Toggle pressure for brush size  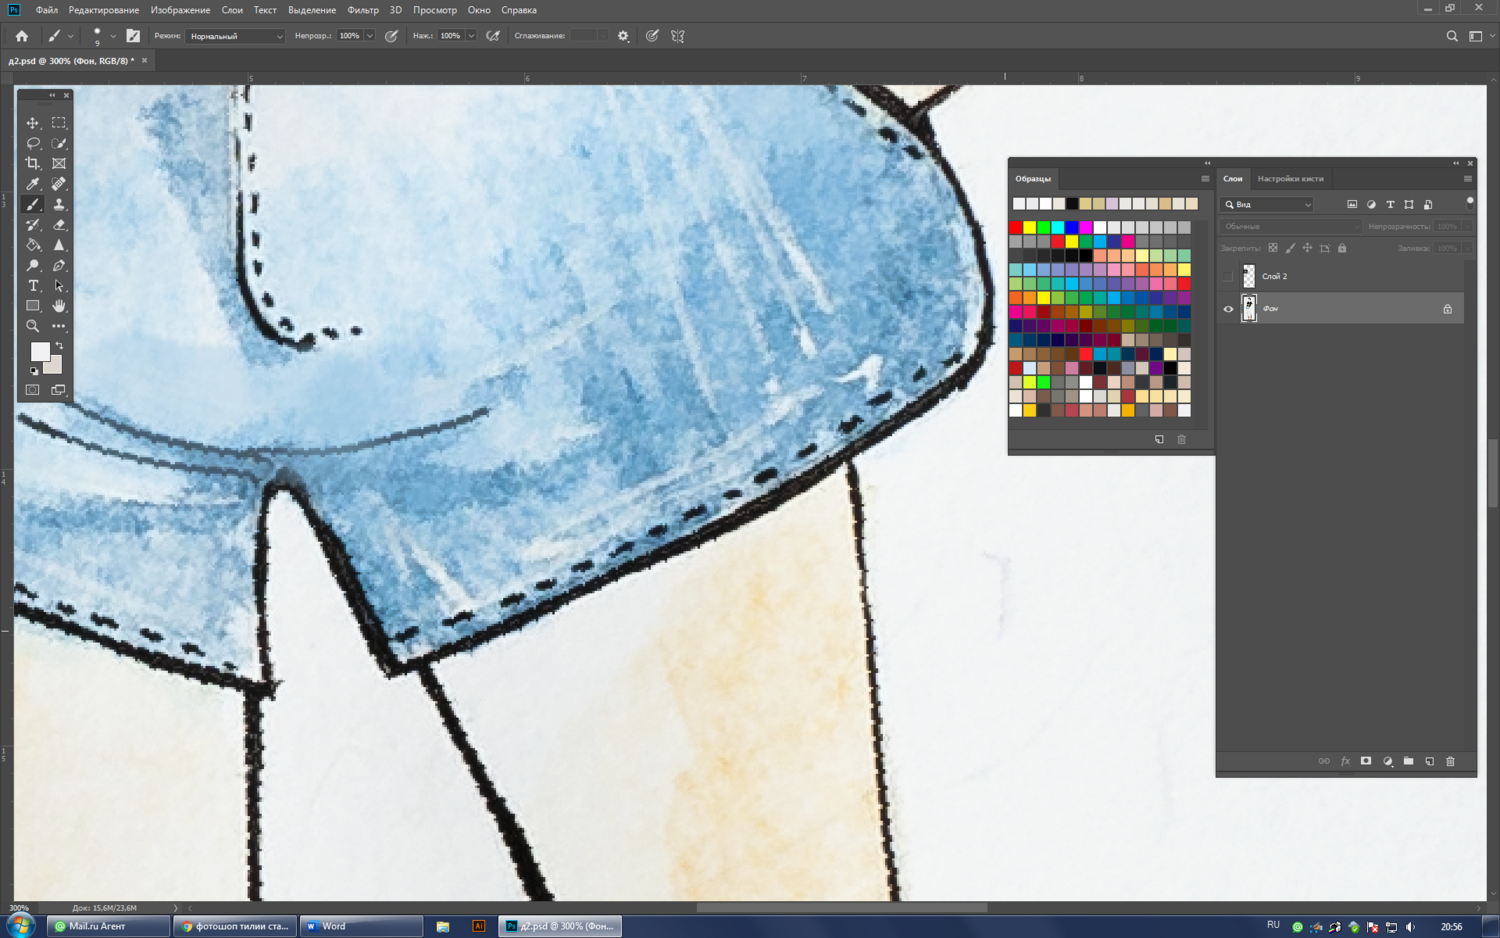point(652,36)
